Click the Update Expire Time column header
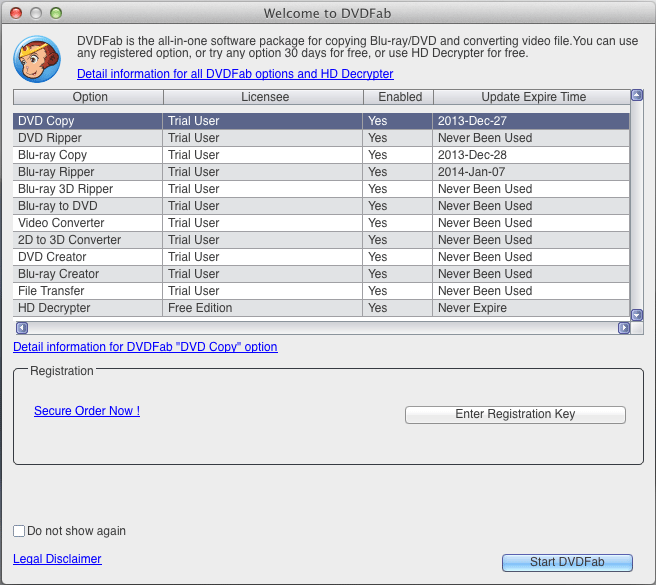 tap(532, 97)
